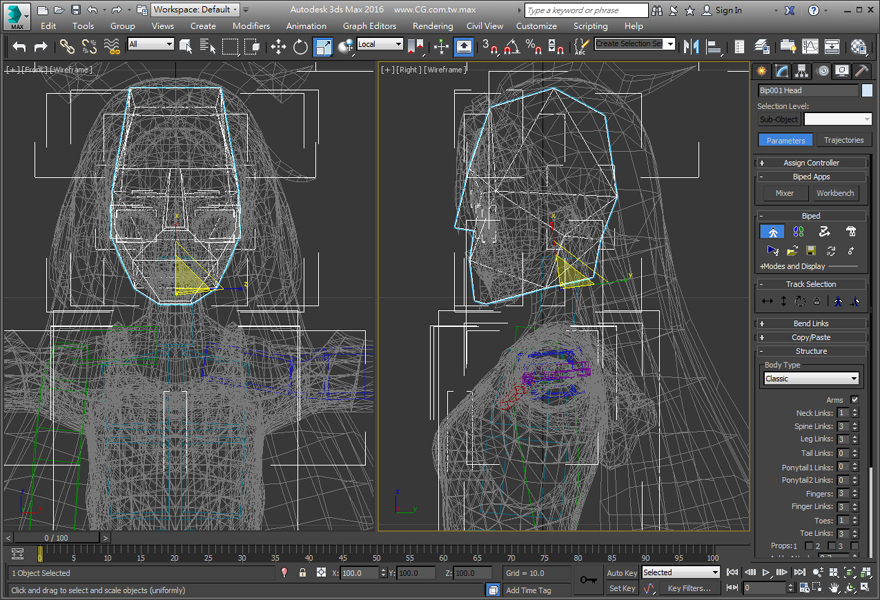Open the Align tool
Screen dimensions: 880x600
coord(713,47)
